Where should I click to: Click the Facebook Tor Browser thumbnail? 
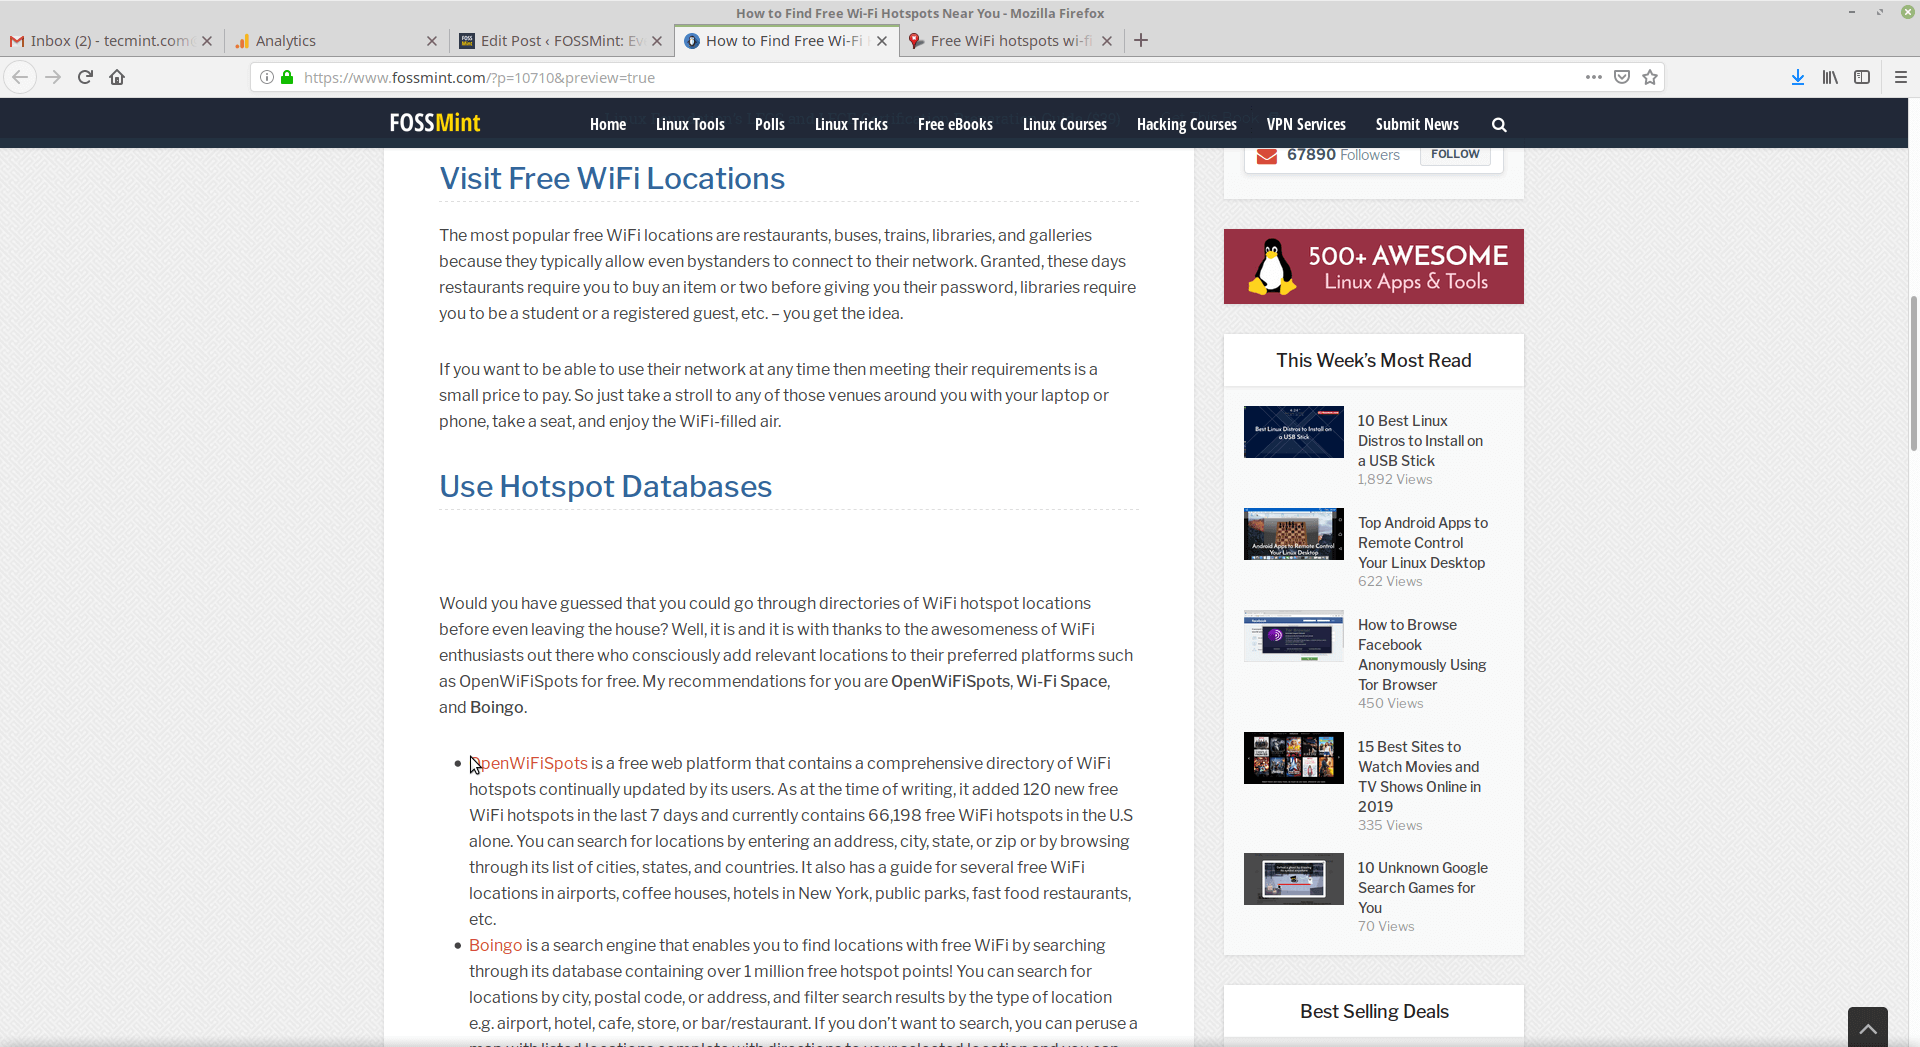[1294, 636]
